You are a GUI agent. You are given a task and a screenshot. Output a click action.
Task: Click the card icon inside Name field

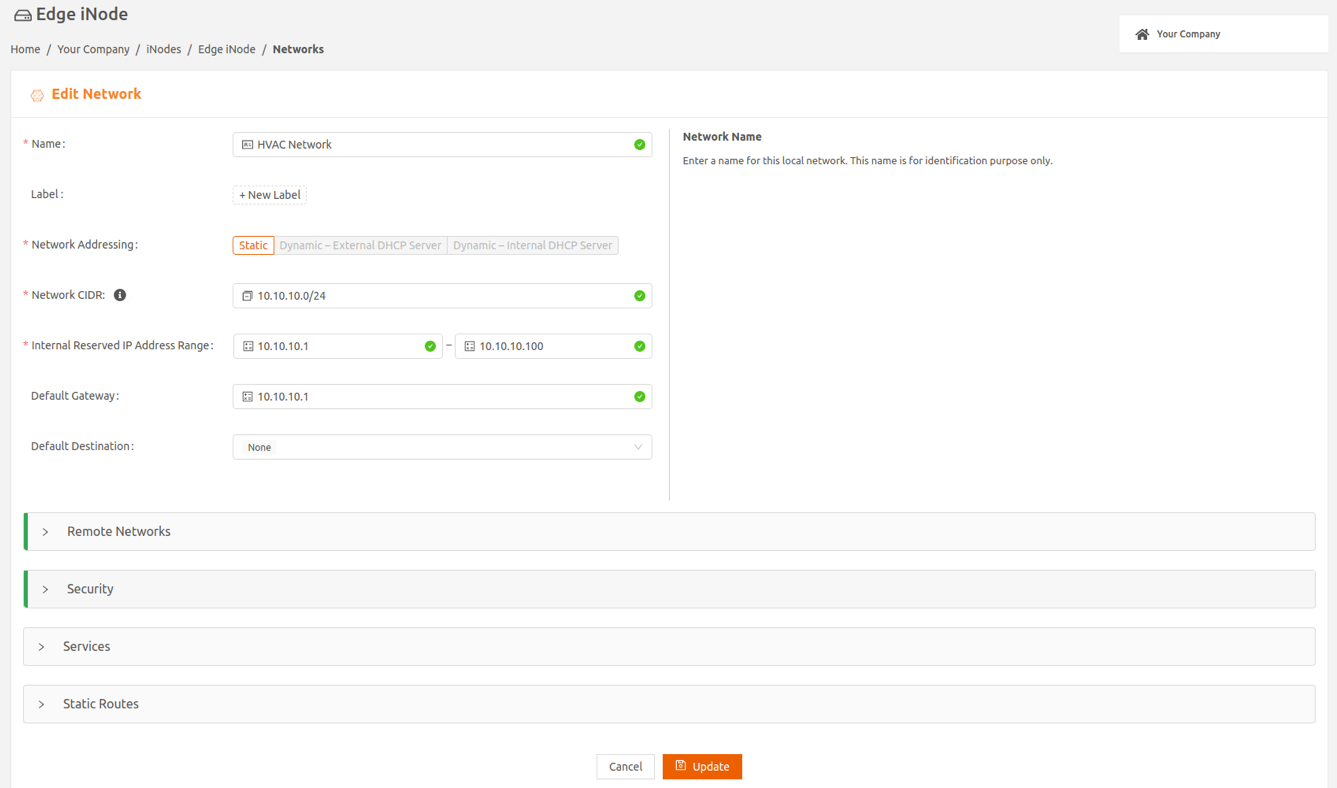pos(247,145)
